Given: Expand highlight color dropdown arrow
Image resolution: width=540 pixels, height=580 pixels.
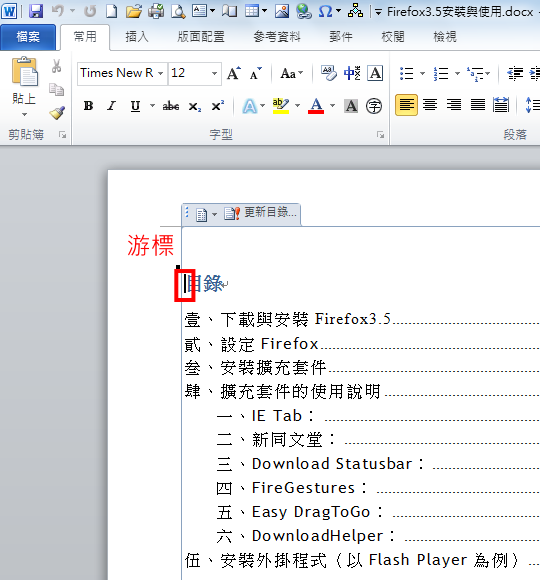Looking at the screenshot, I should (297, 106).
